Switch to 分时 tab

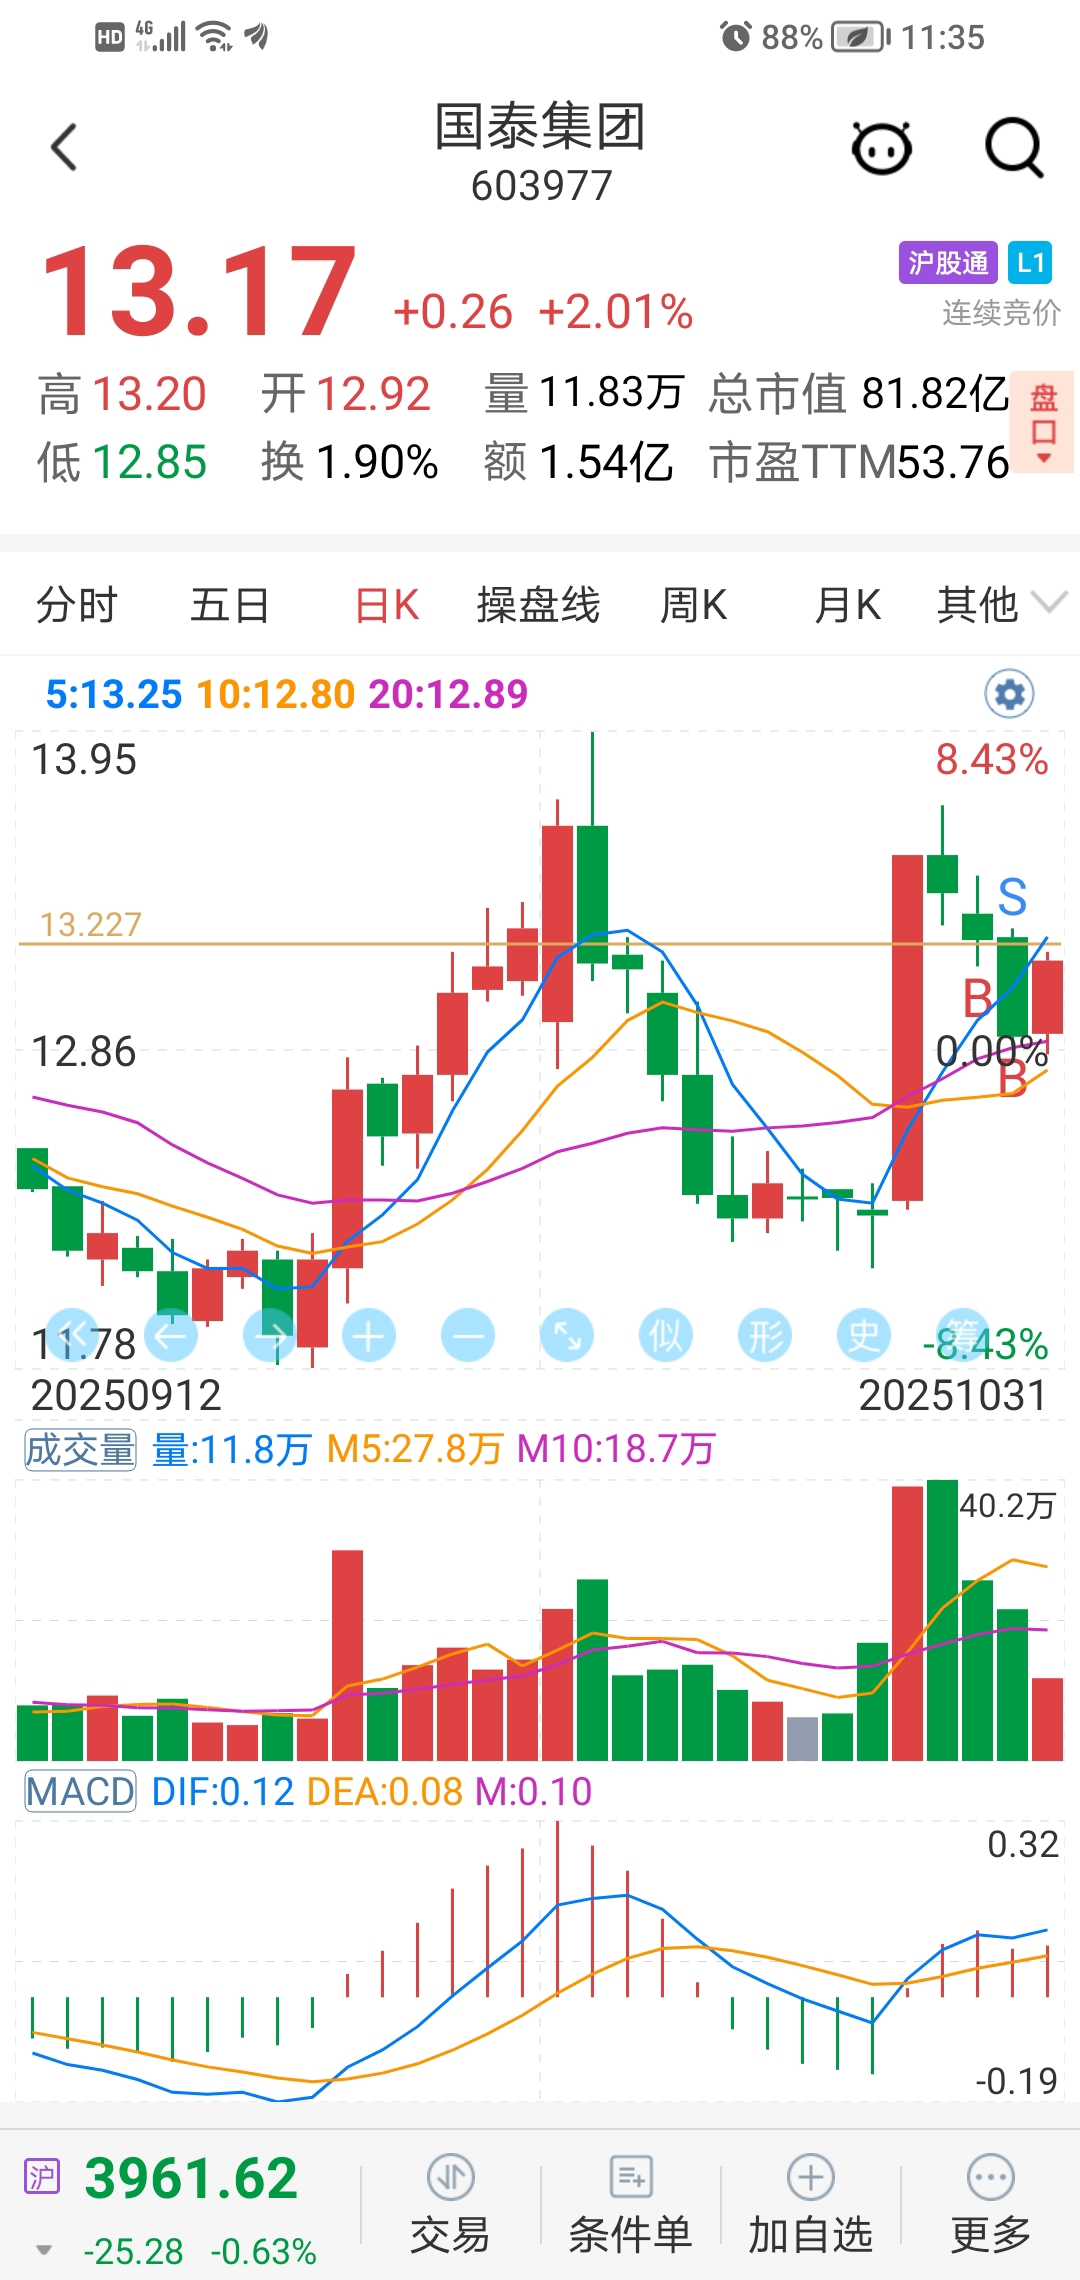77,605
